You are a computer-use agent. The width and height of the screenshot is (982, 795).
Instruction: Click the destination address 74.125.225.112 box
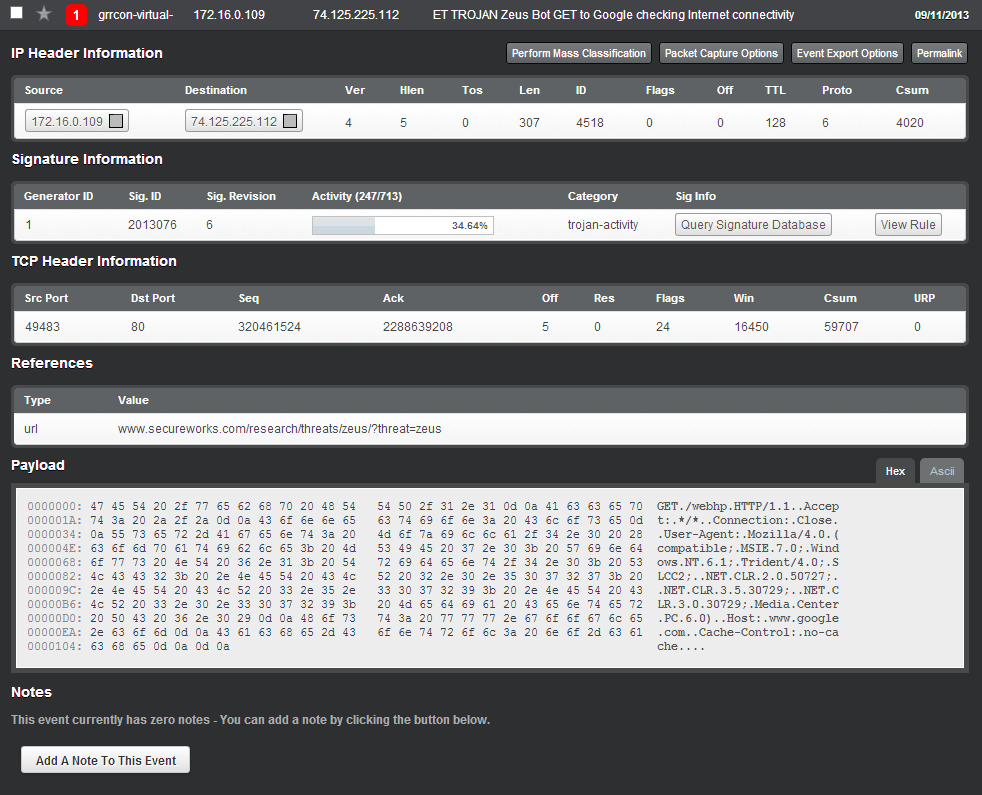(x=233, y=122)
